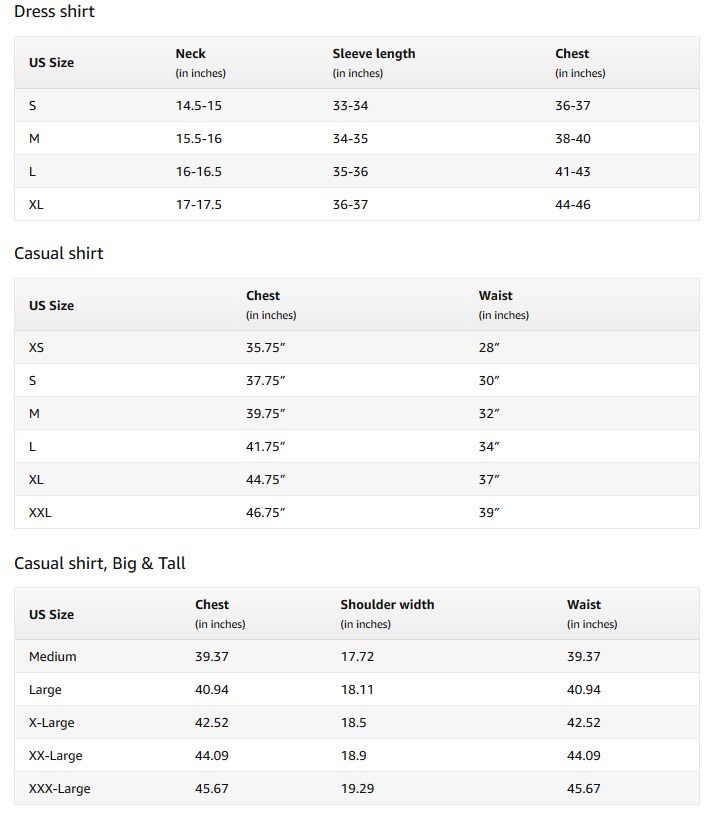Select the 41.75″ chest measurement
The image size is (710, 821).
click(x=266, y=446)
